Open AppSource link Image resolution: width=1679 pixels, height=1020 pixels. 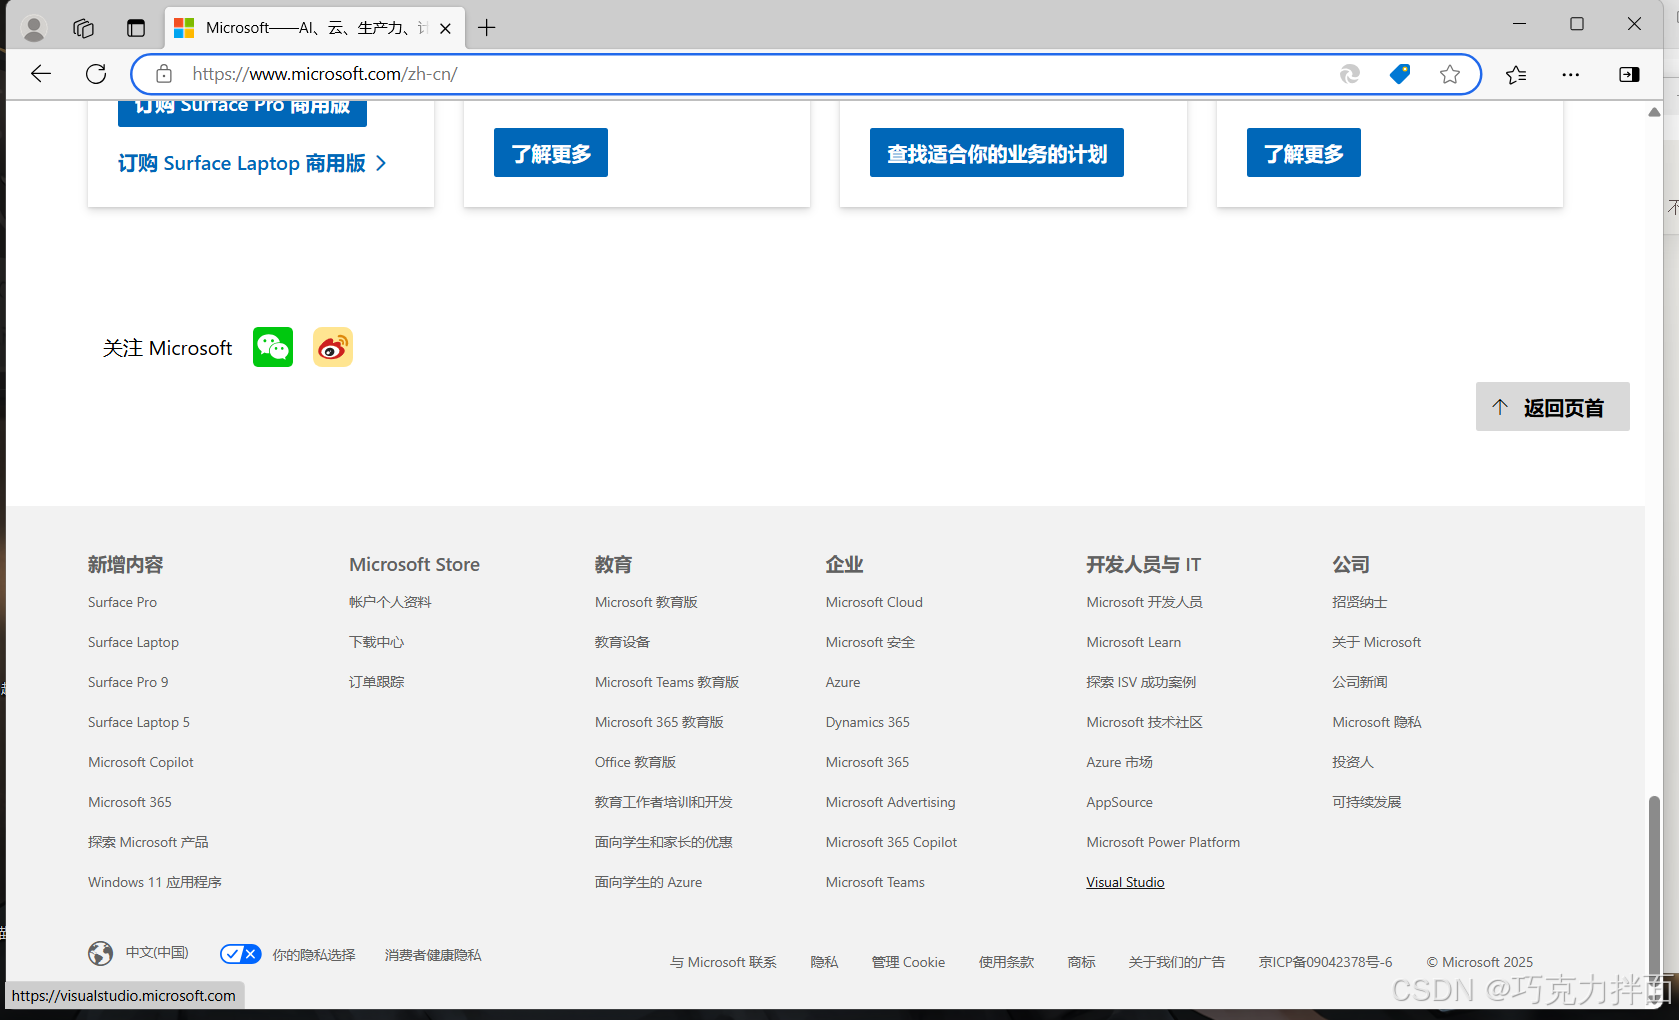1120,802
